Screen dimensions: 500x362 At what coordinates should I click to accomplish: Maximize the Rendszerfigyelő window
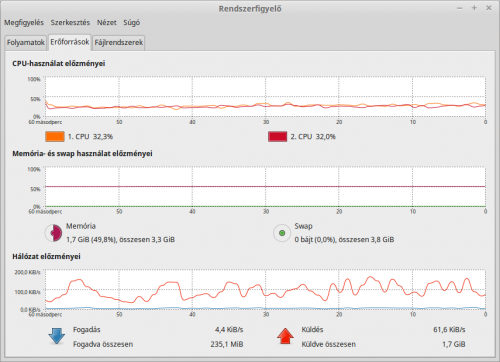pyautogui.click(x=474, y=8)
